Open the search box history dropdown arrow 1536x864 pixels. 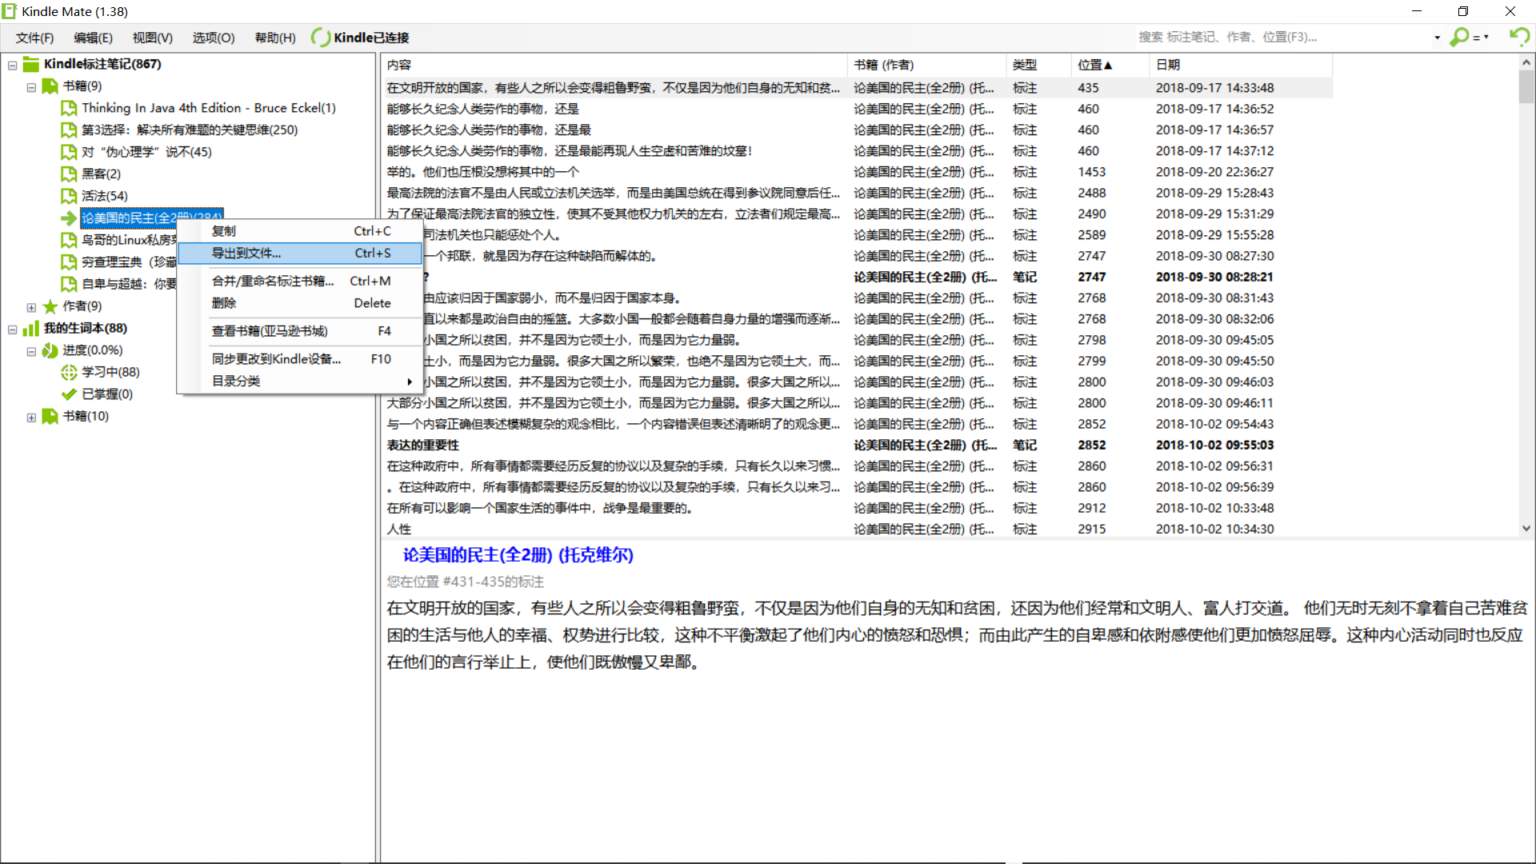tap(1437, 38)
